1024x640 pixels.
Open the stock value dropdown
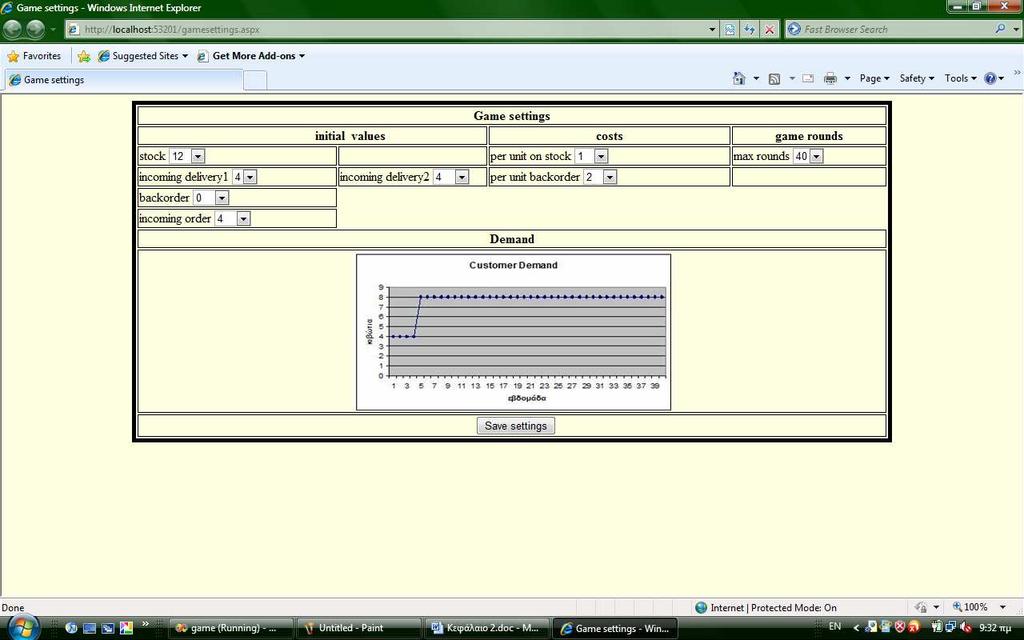tap(198, 156)
